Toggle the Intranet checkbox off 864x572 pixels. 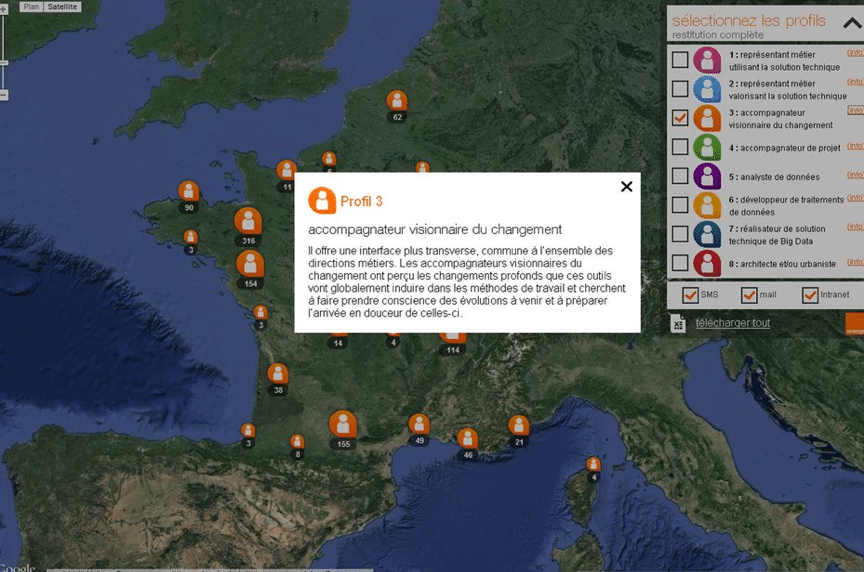pyautogui.click(x=810, y=295)
